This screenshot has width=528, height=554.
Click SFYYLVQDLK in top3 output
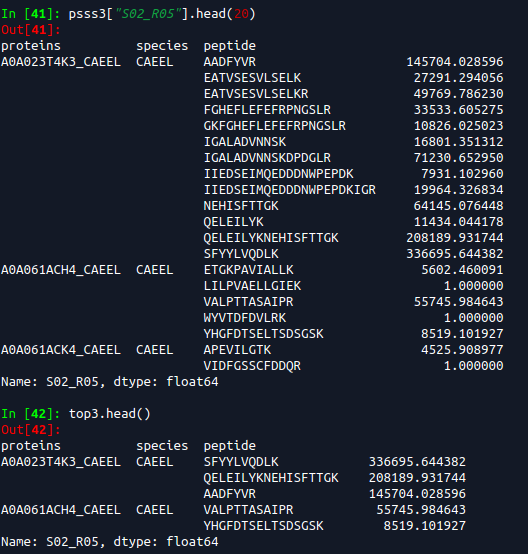pyautogui.click(x=241, y=462)
